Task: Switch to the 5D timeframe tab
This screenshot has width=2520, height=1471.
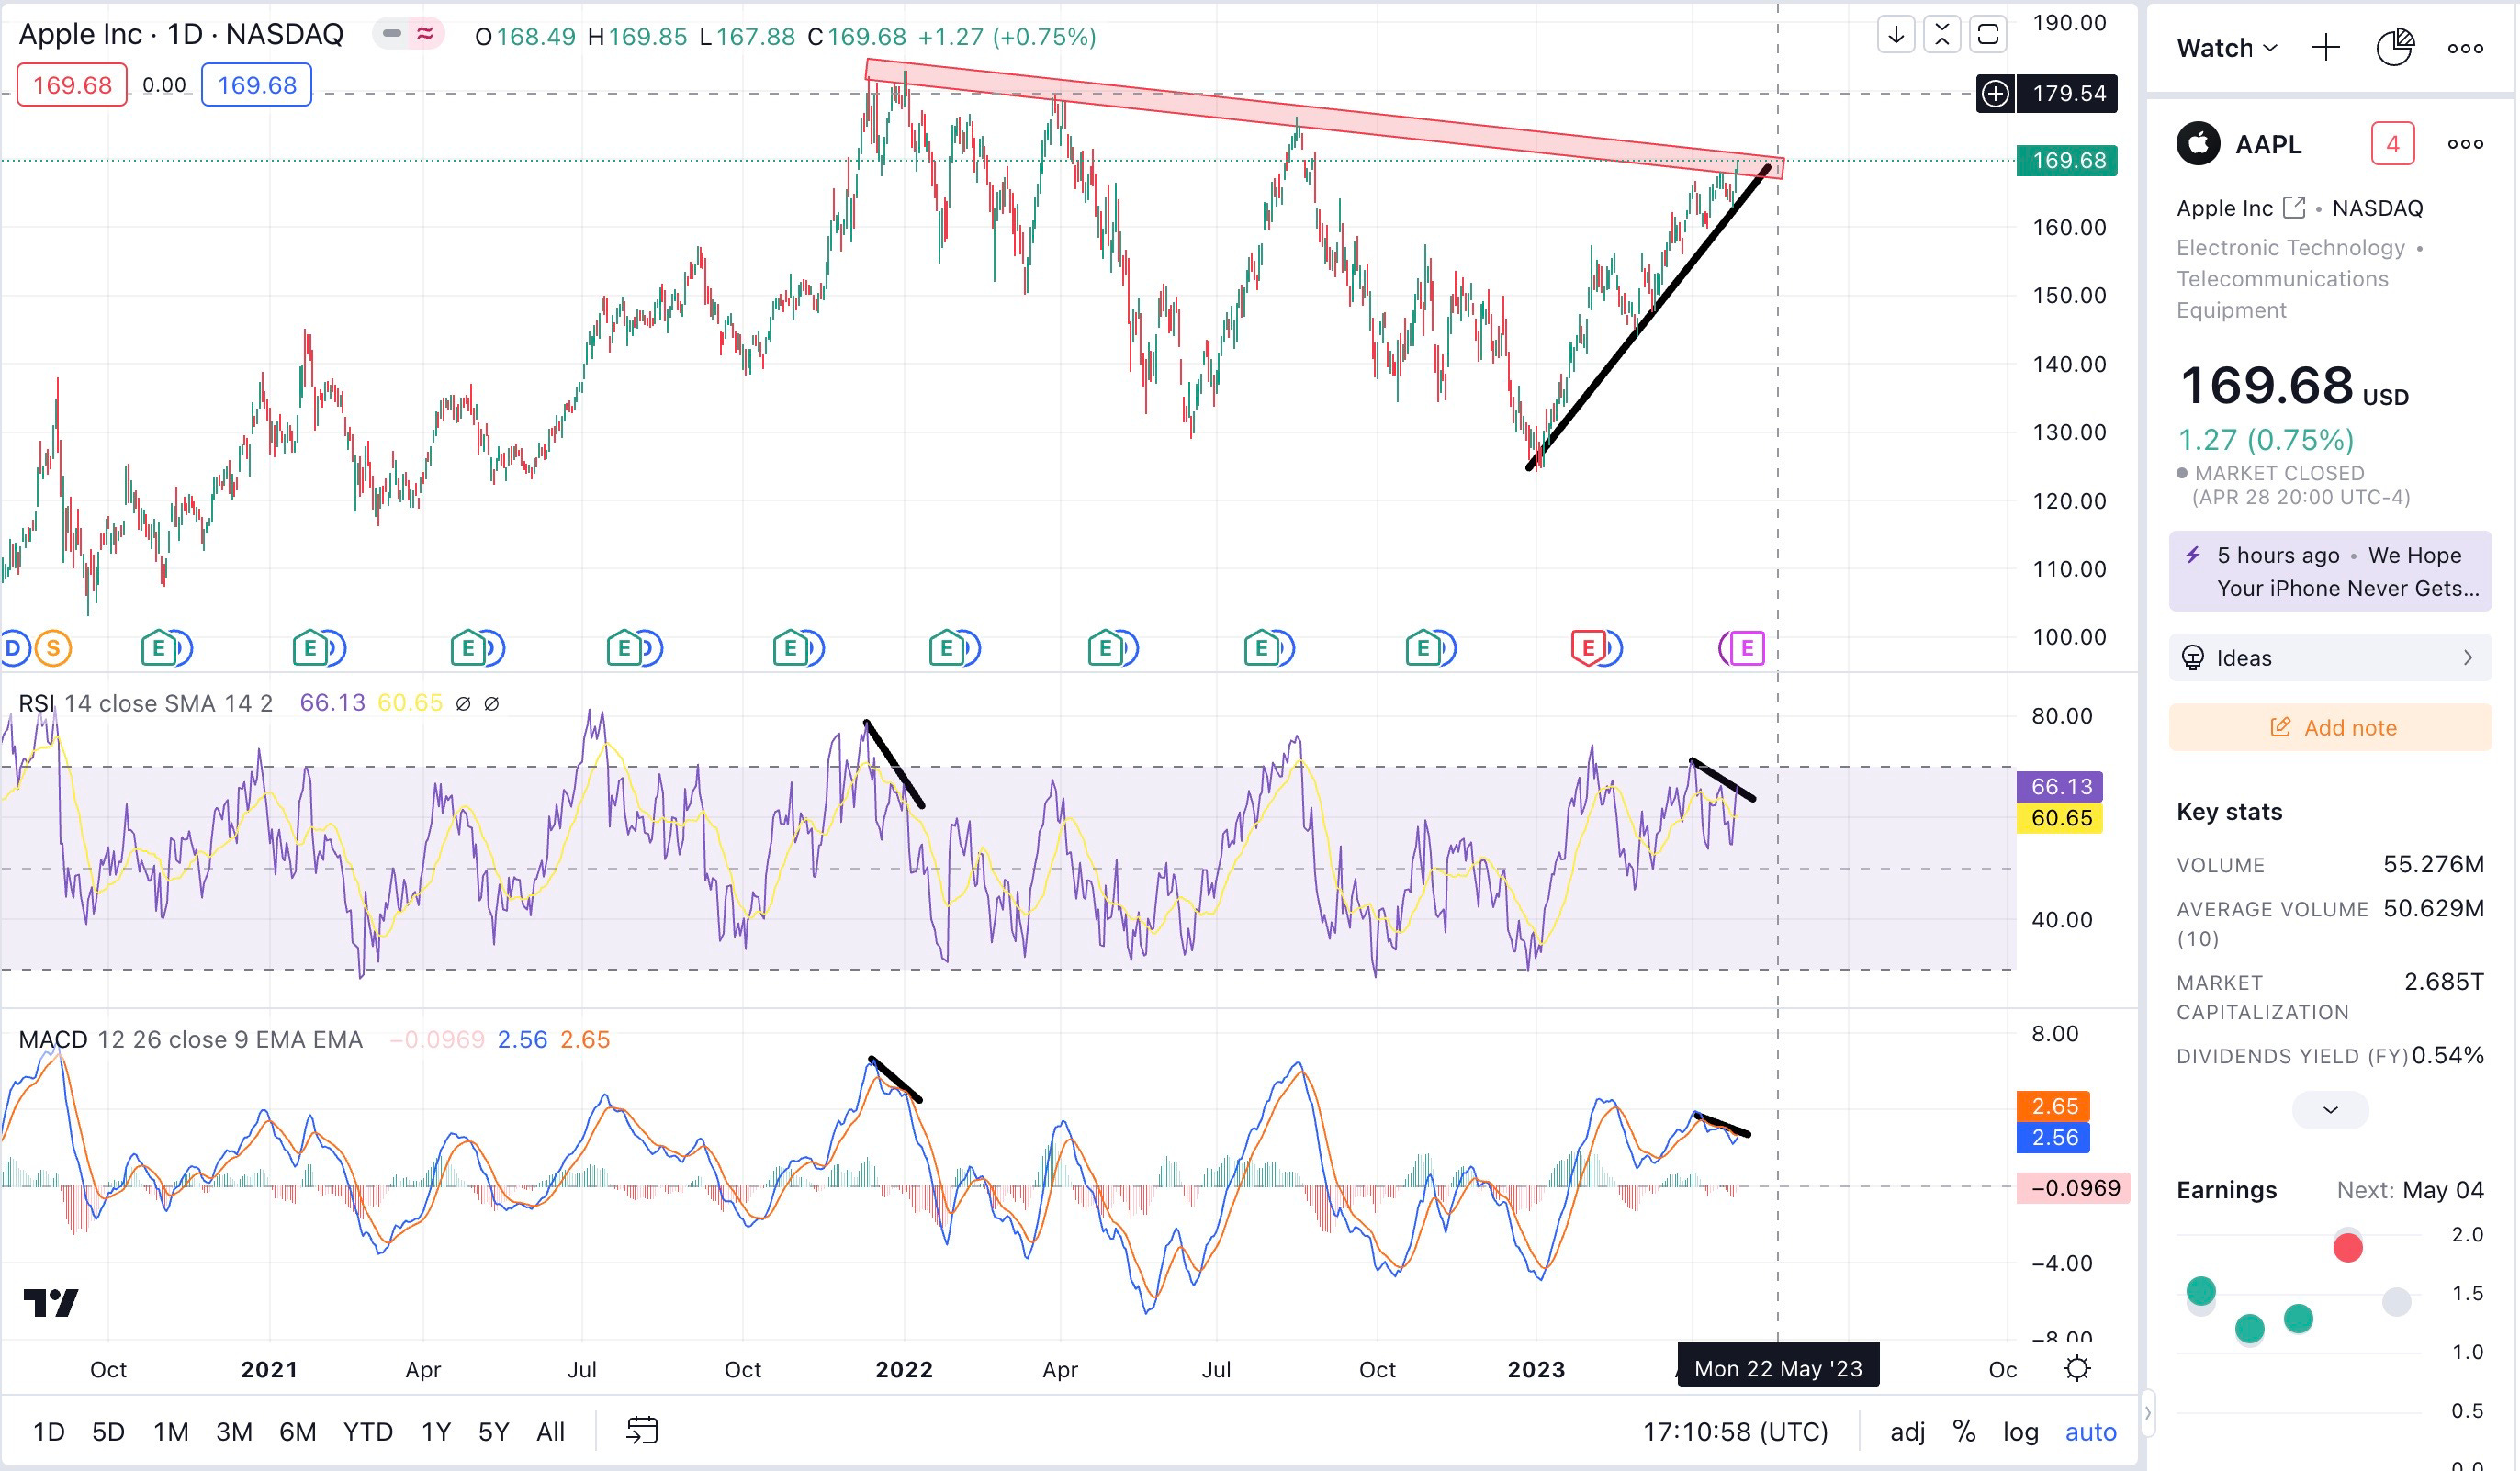Action: click(x=107, y=1431)
